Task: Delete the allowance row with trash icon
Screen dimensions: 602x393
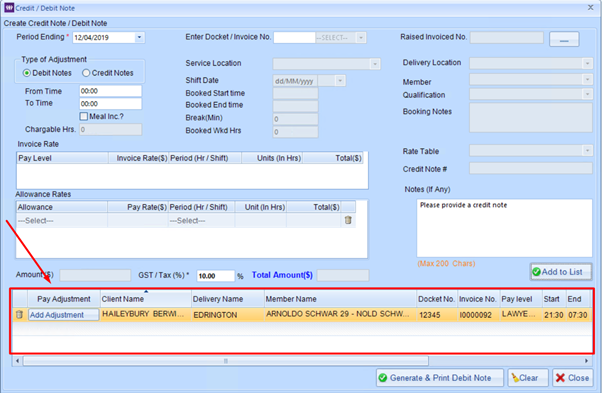Action: [348, 220]
